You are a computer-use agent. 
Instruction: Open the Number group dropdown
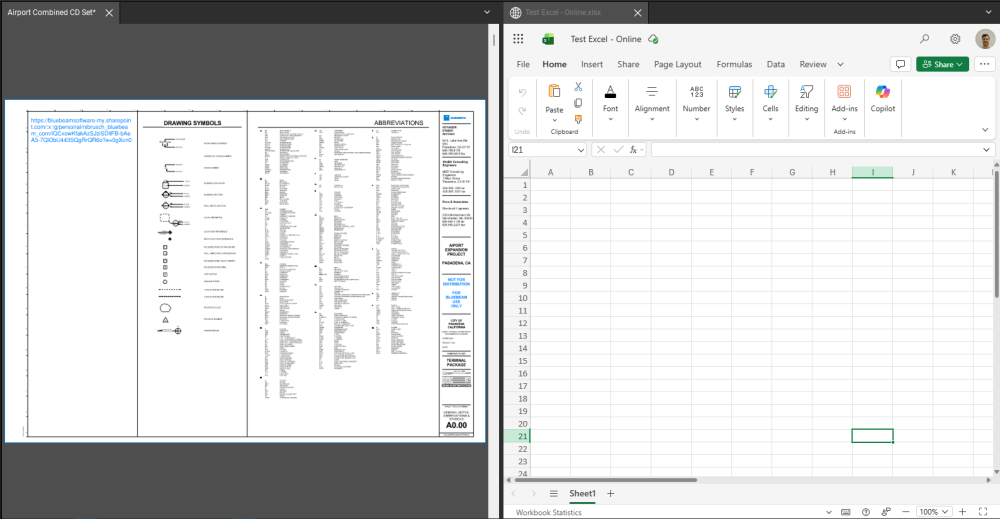point(696,119)
